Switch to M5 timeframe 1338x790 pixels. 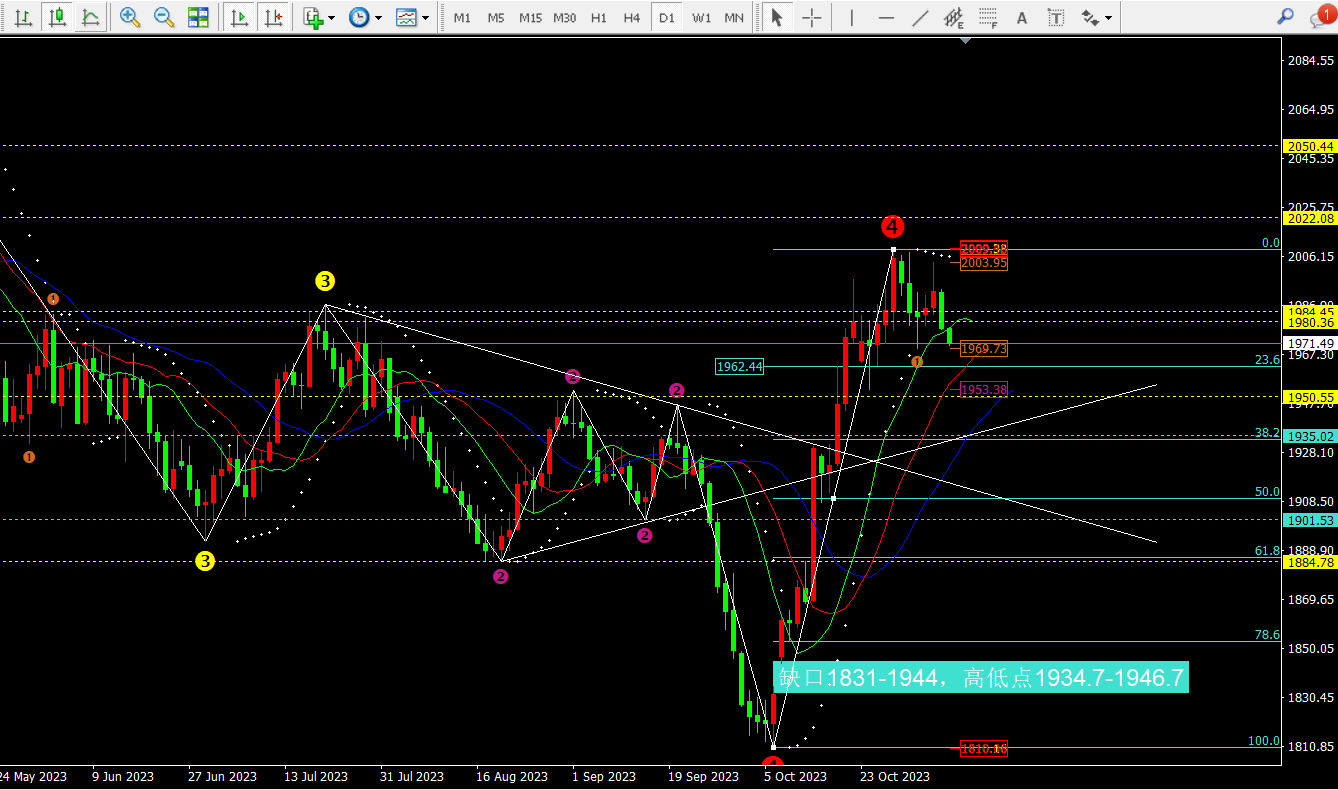tap(496, 17)
